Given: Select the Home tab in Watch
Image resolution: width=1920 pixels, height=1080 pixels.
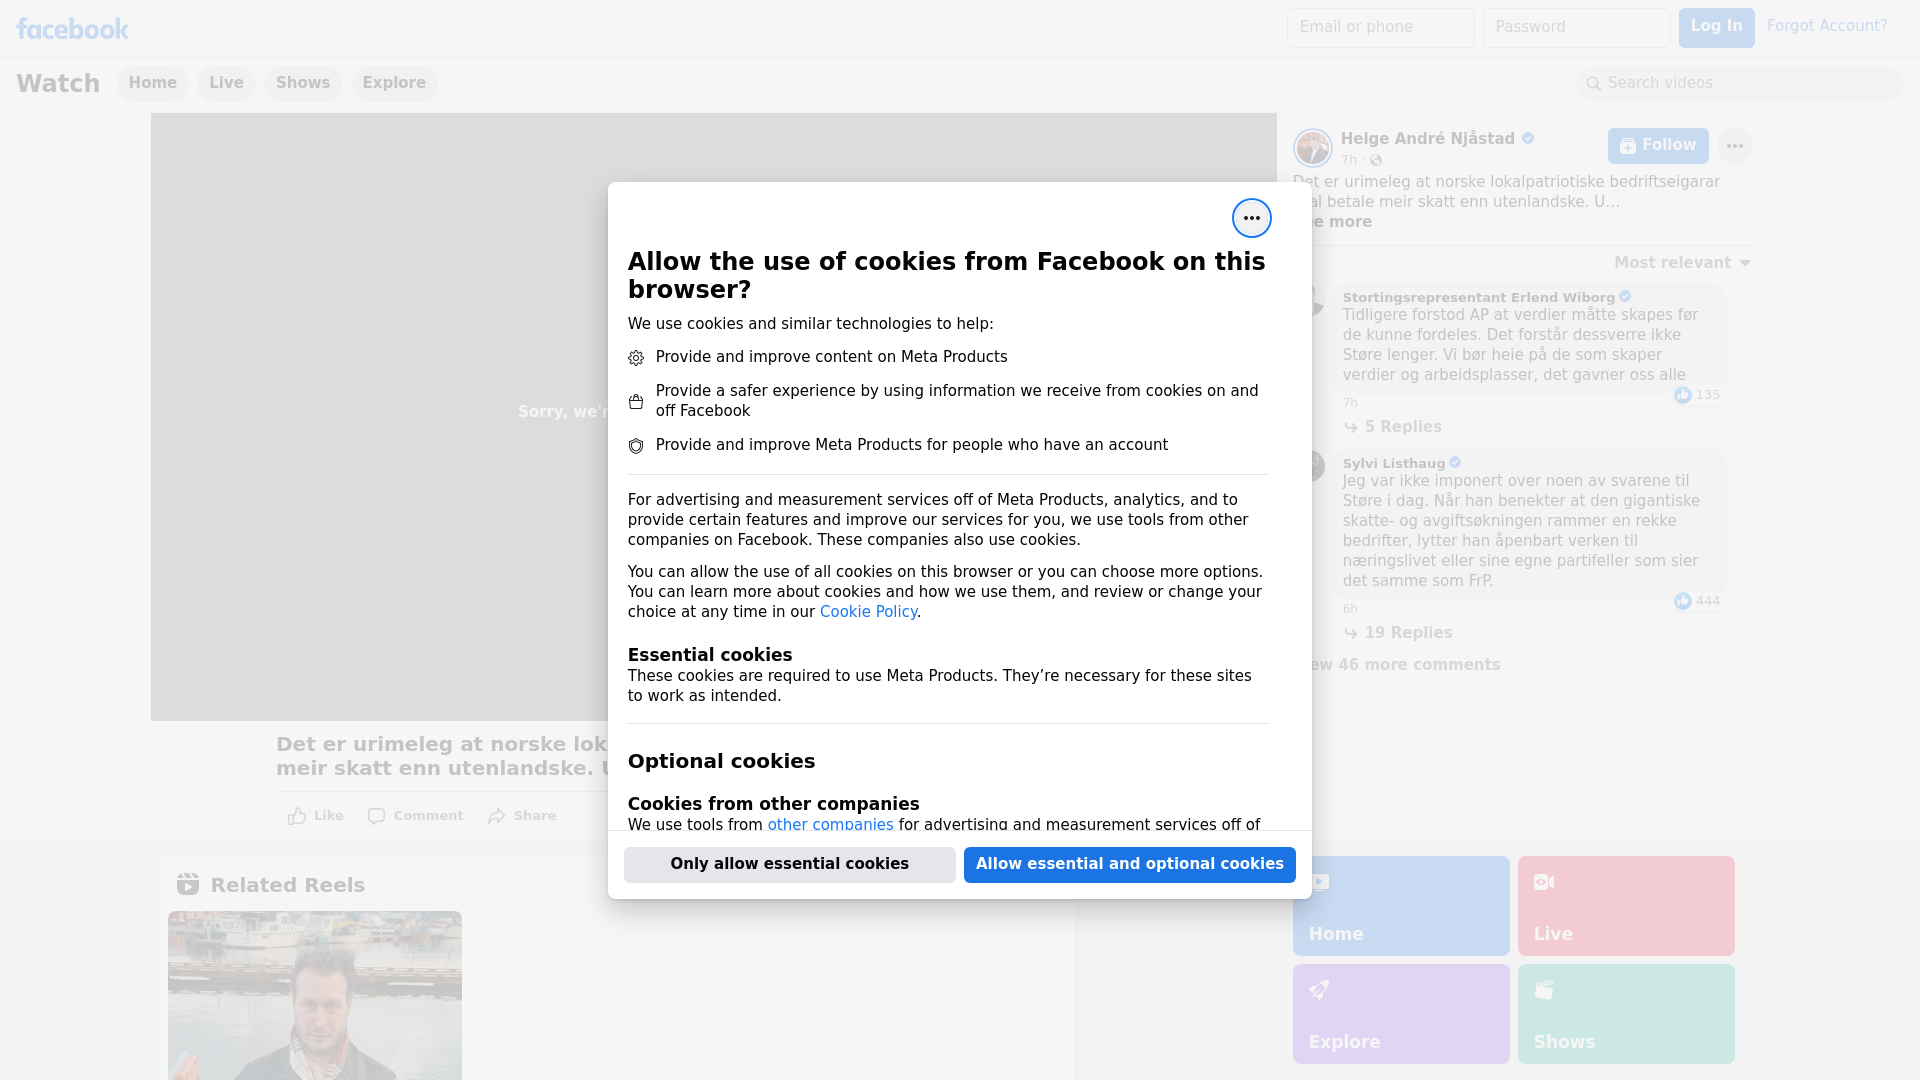Looking at the screenshot, I should [152, 83].
